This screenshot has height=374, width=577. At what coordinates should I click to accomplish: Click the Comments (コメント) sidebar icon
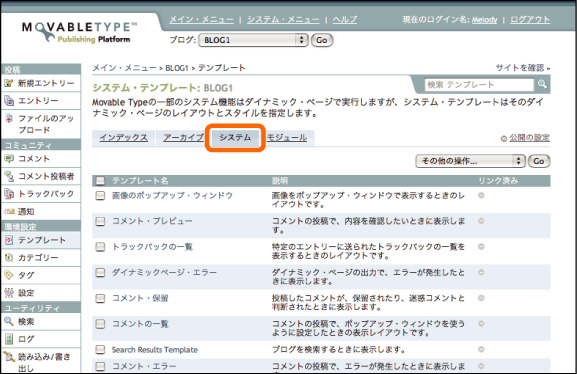coord(9,159)
